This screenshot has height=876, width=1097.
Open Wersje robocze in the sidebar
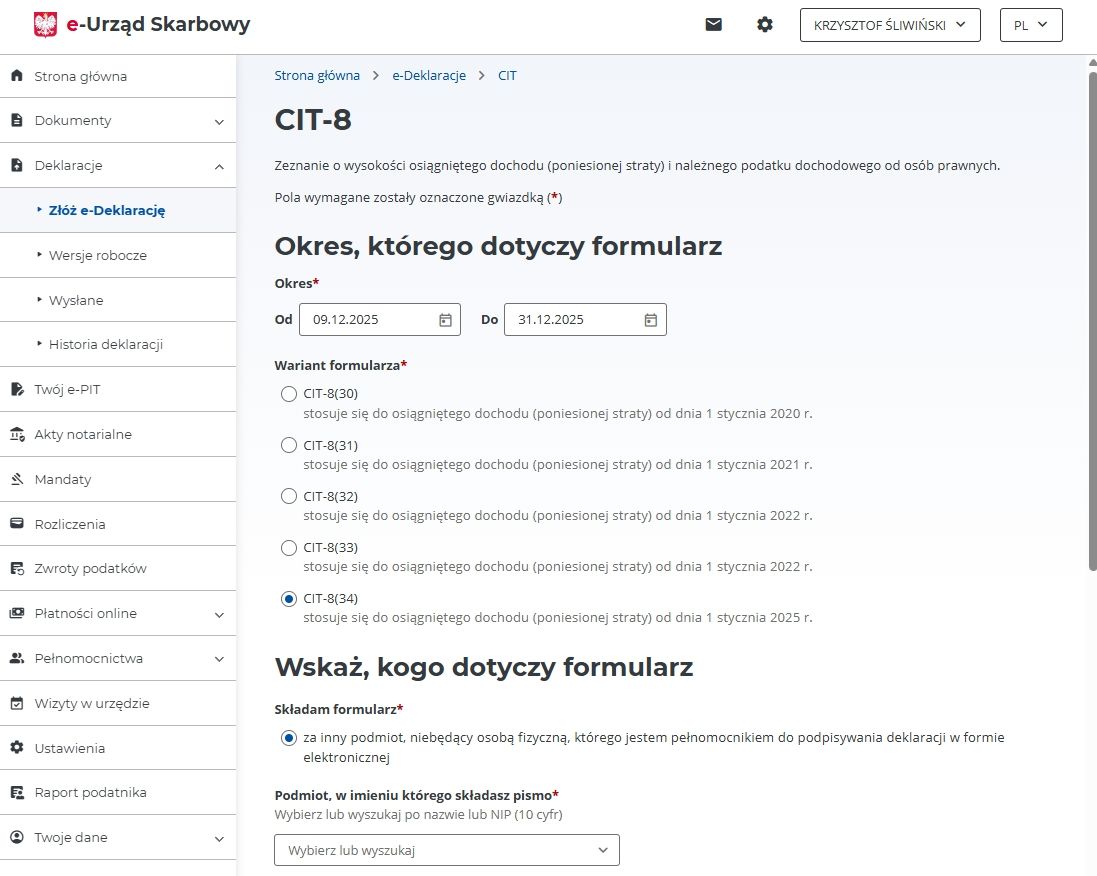tap(98, 256)
